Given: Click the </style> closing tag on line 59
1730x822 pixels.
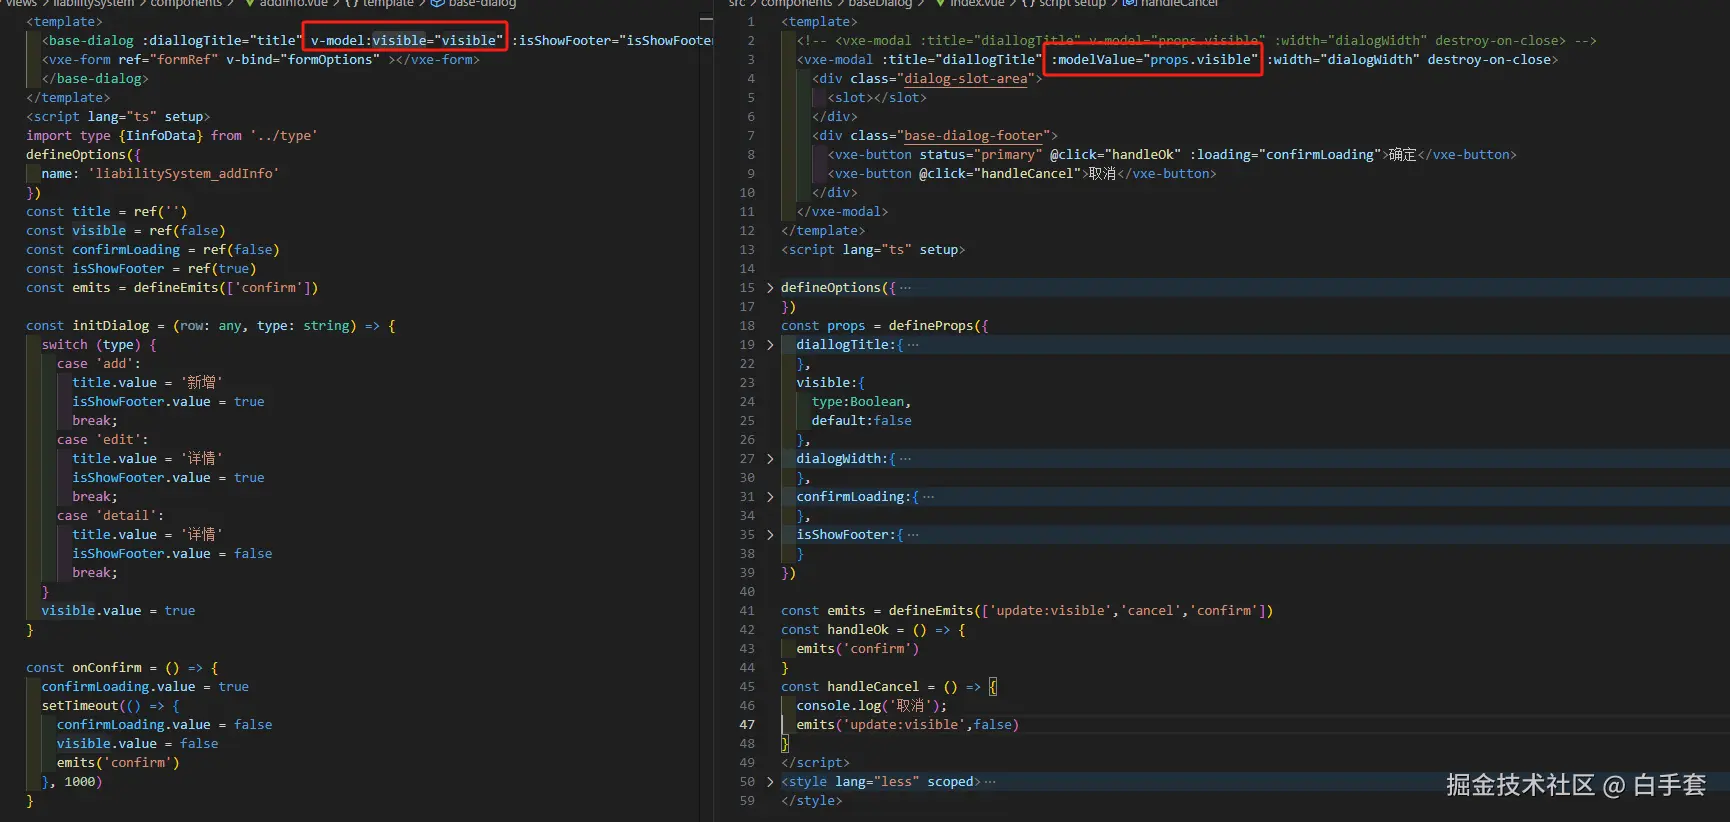Looking at the screenshot, I should (811, 801).
